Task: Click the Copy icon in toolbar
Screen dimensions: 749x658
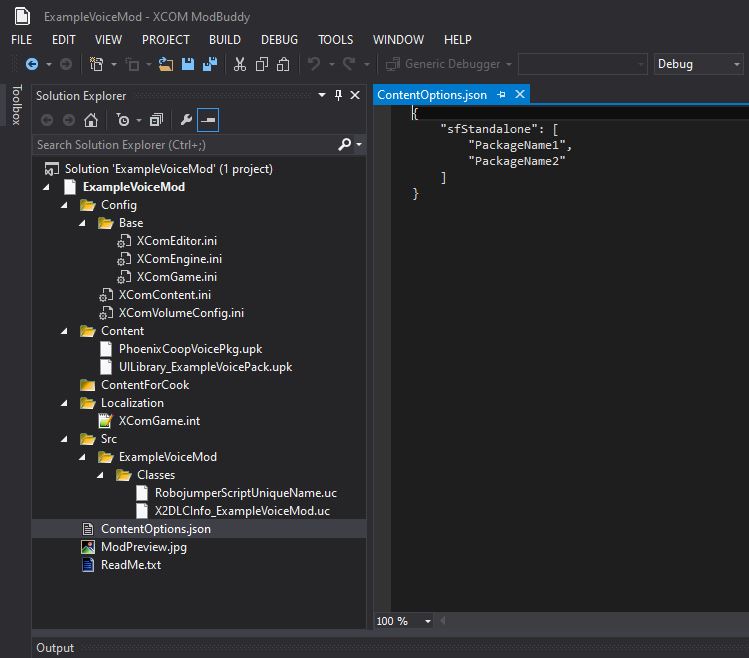Action: pos(262,64)
